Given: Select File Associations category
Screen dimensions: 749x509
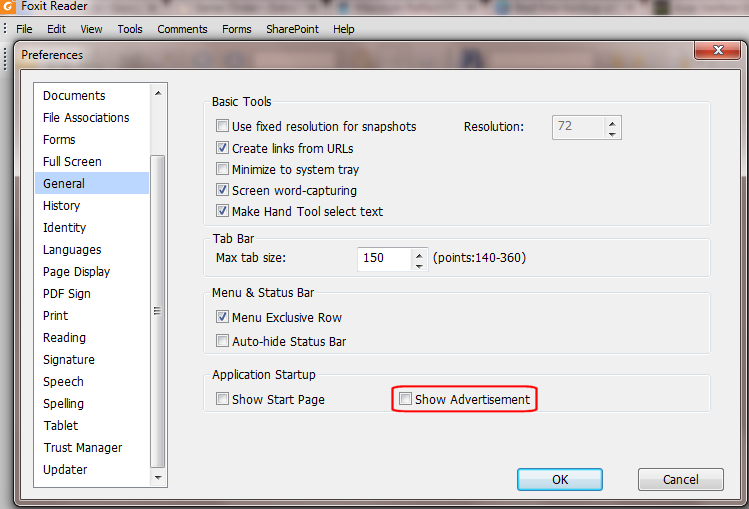Looking at the screenshot, I should pos(92,117).
